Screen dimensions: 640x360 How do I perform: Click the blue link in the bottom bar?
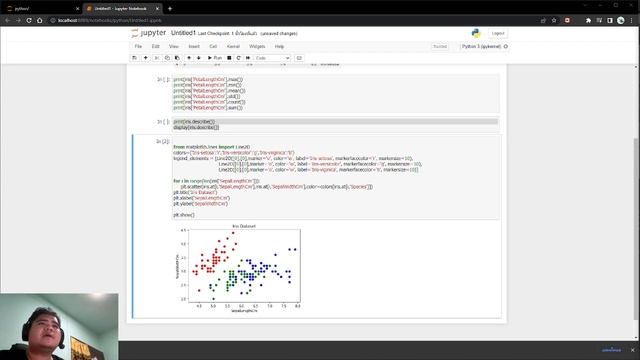611,350
